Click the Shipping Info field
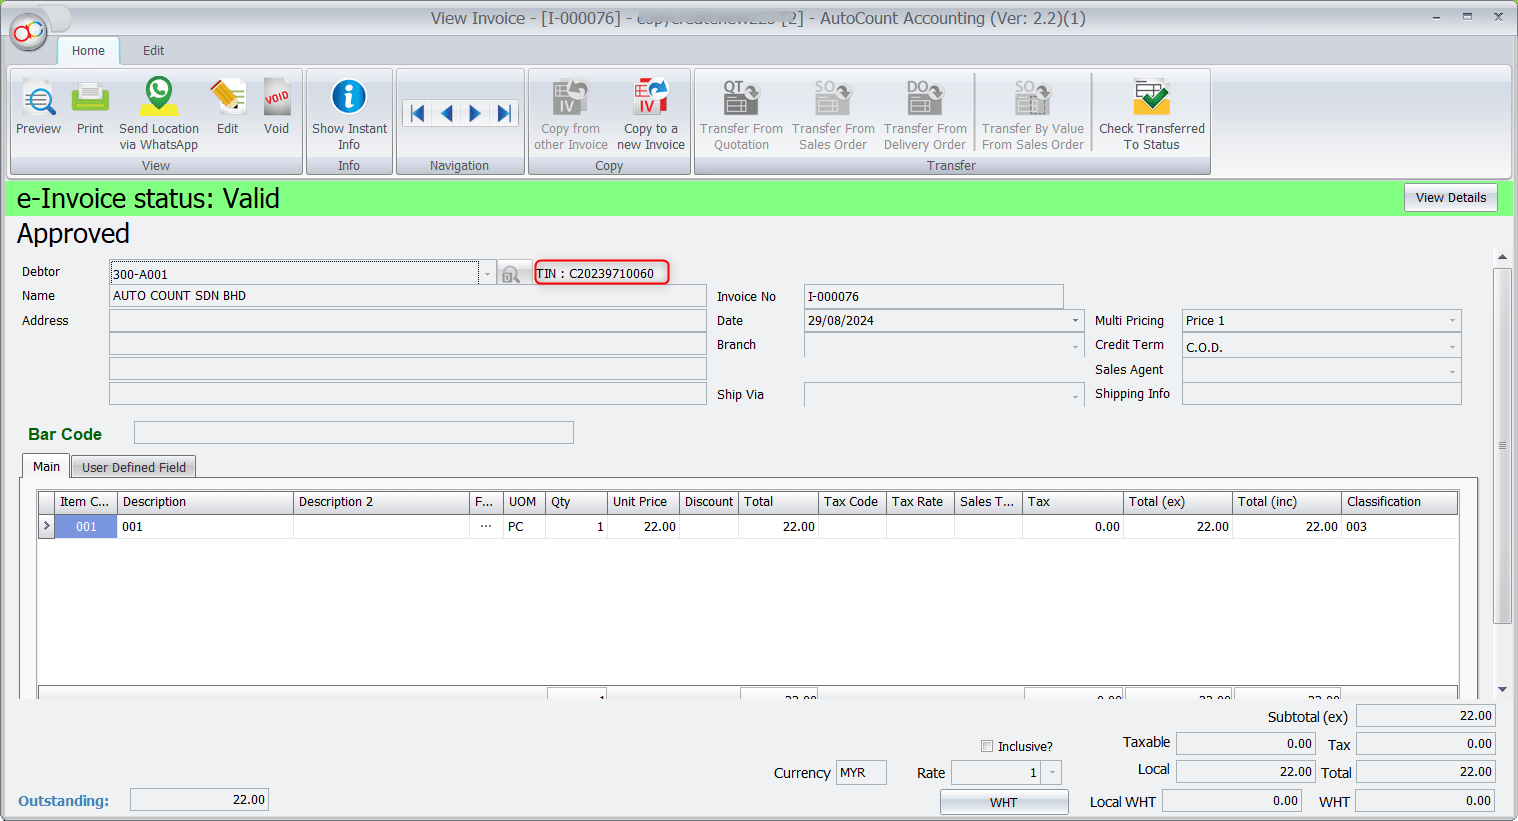Image resolution: width=1518 pixels, height=821 pixels. click(1322, 394)
